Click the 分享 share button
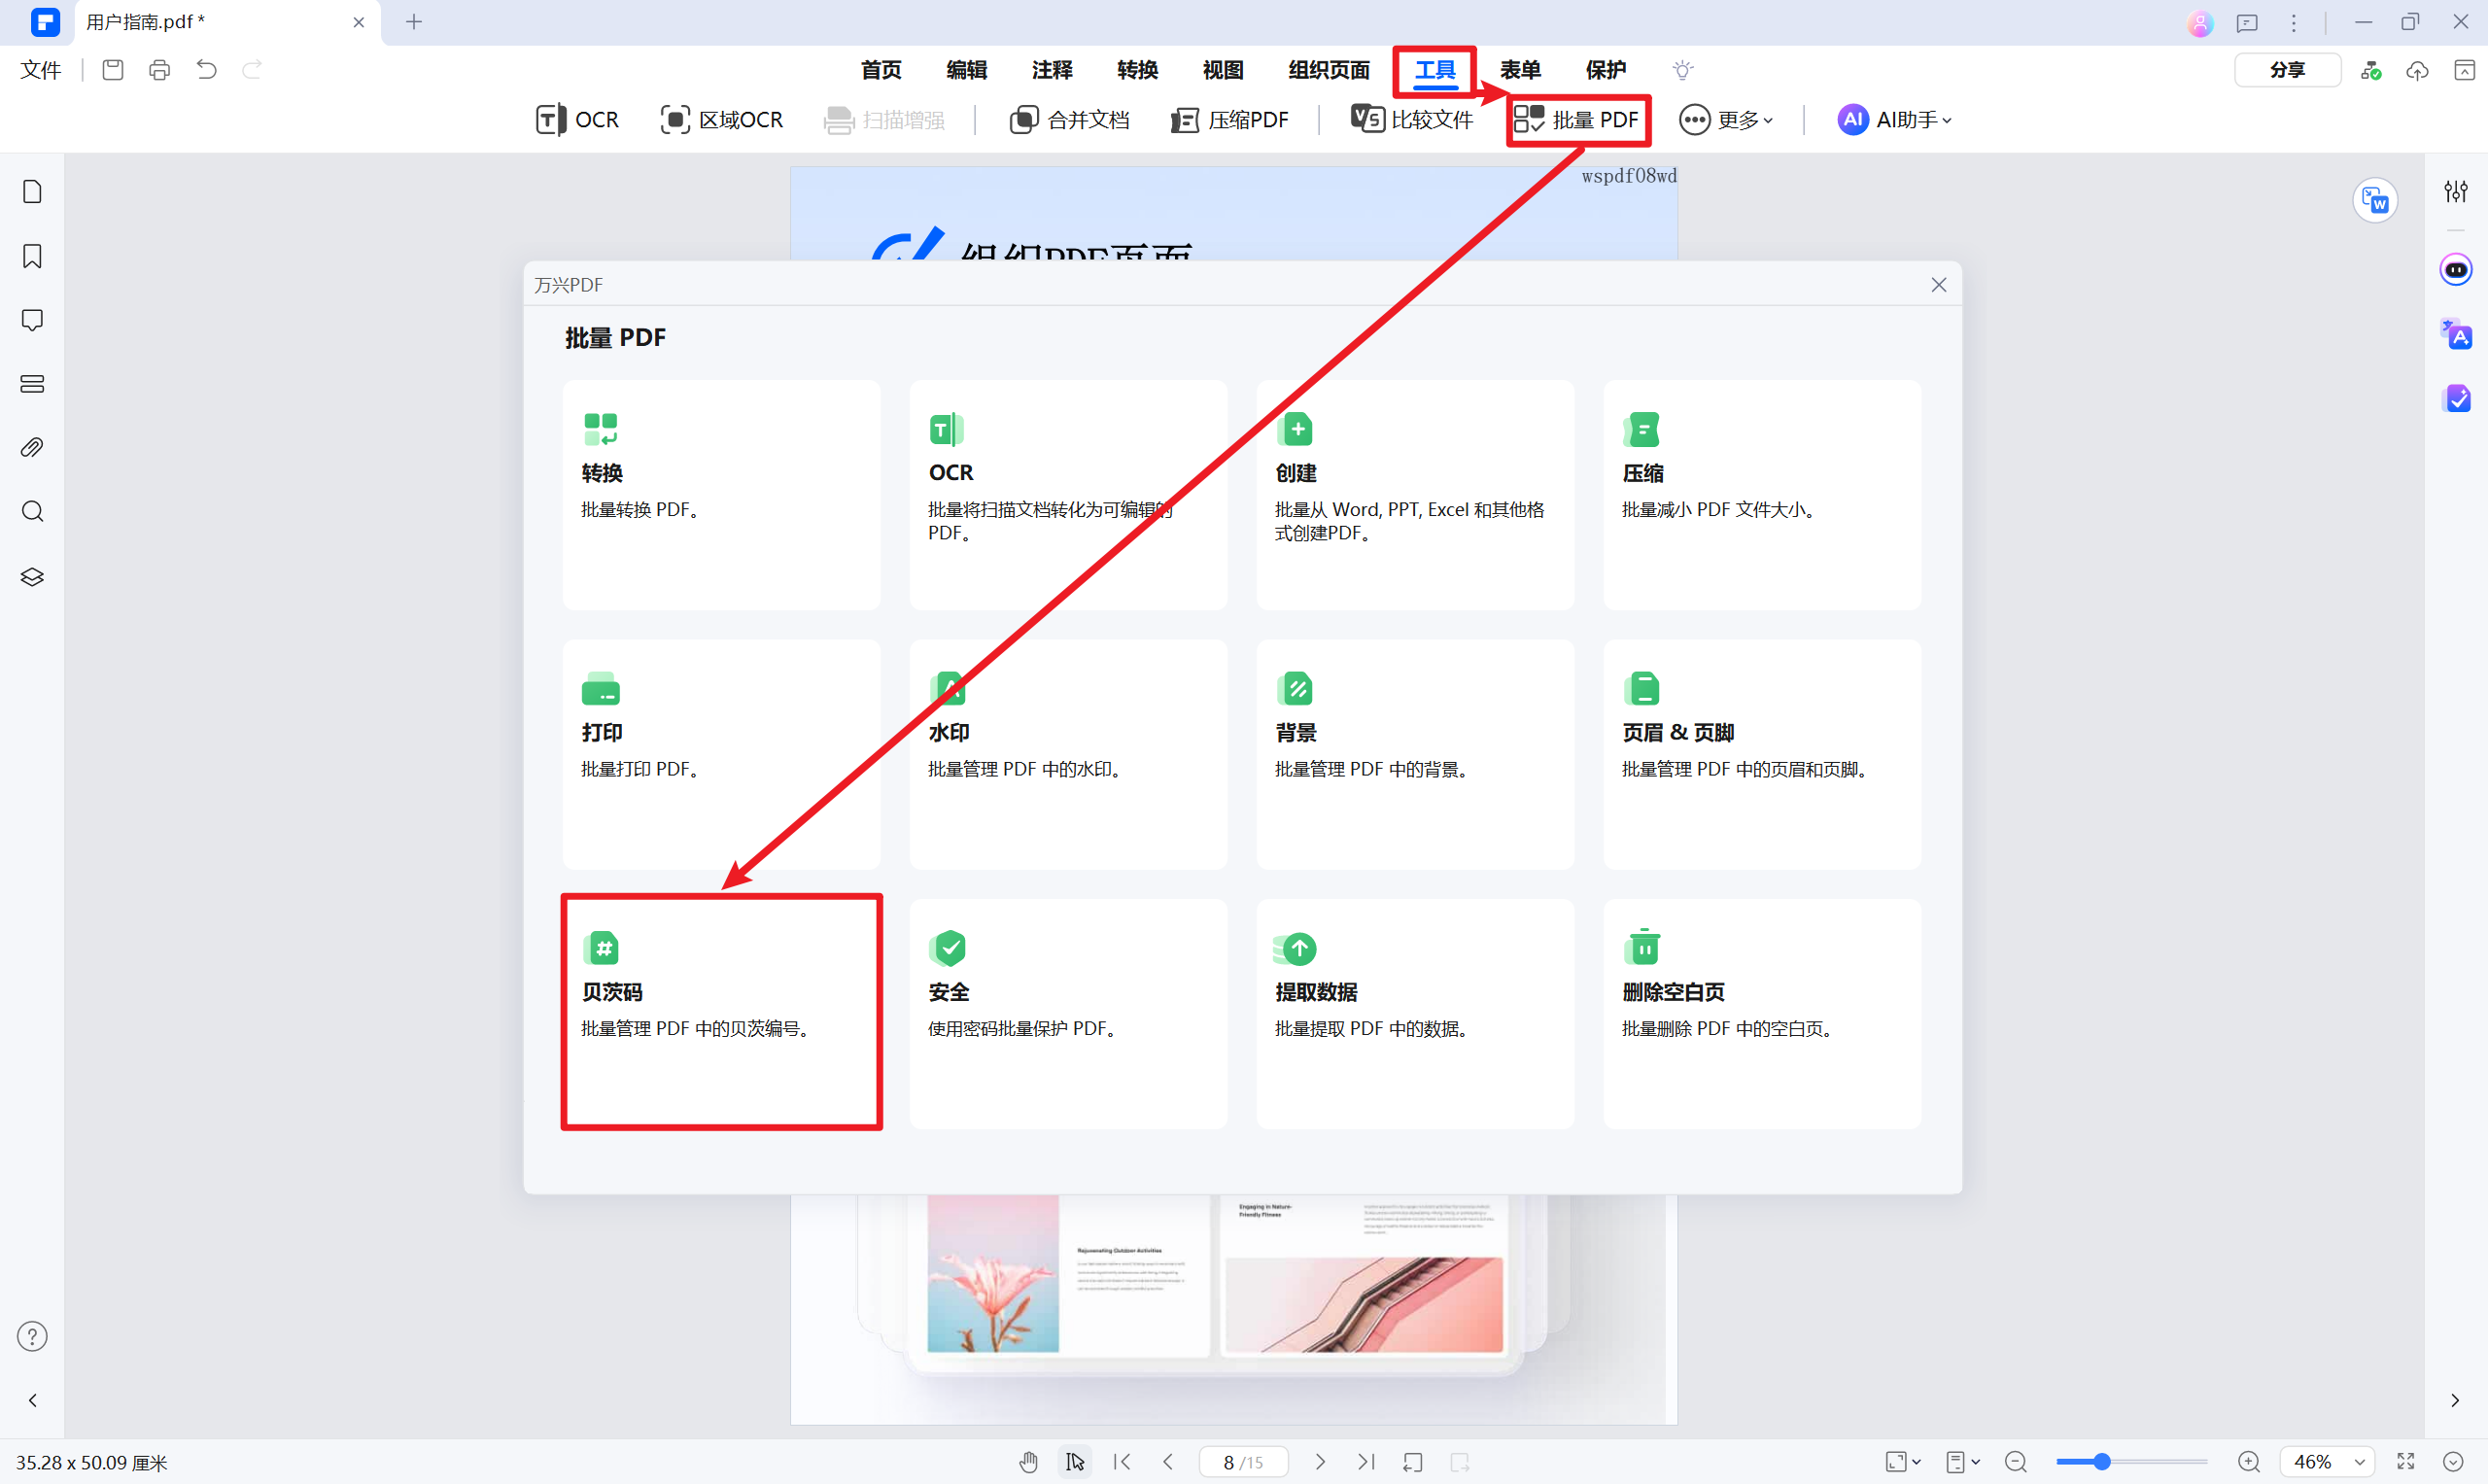The image size is (2488, 1484). [2286, 70]
